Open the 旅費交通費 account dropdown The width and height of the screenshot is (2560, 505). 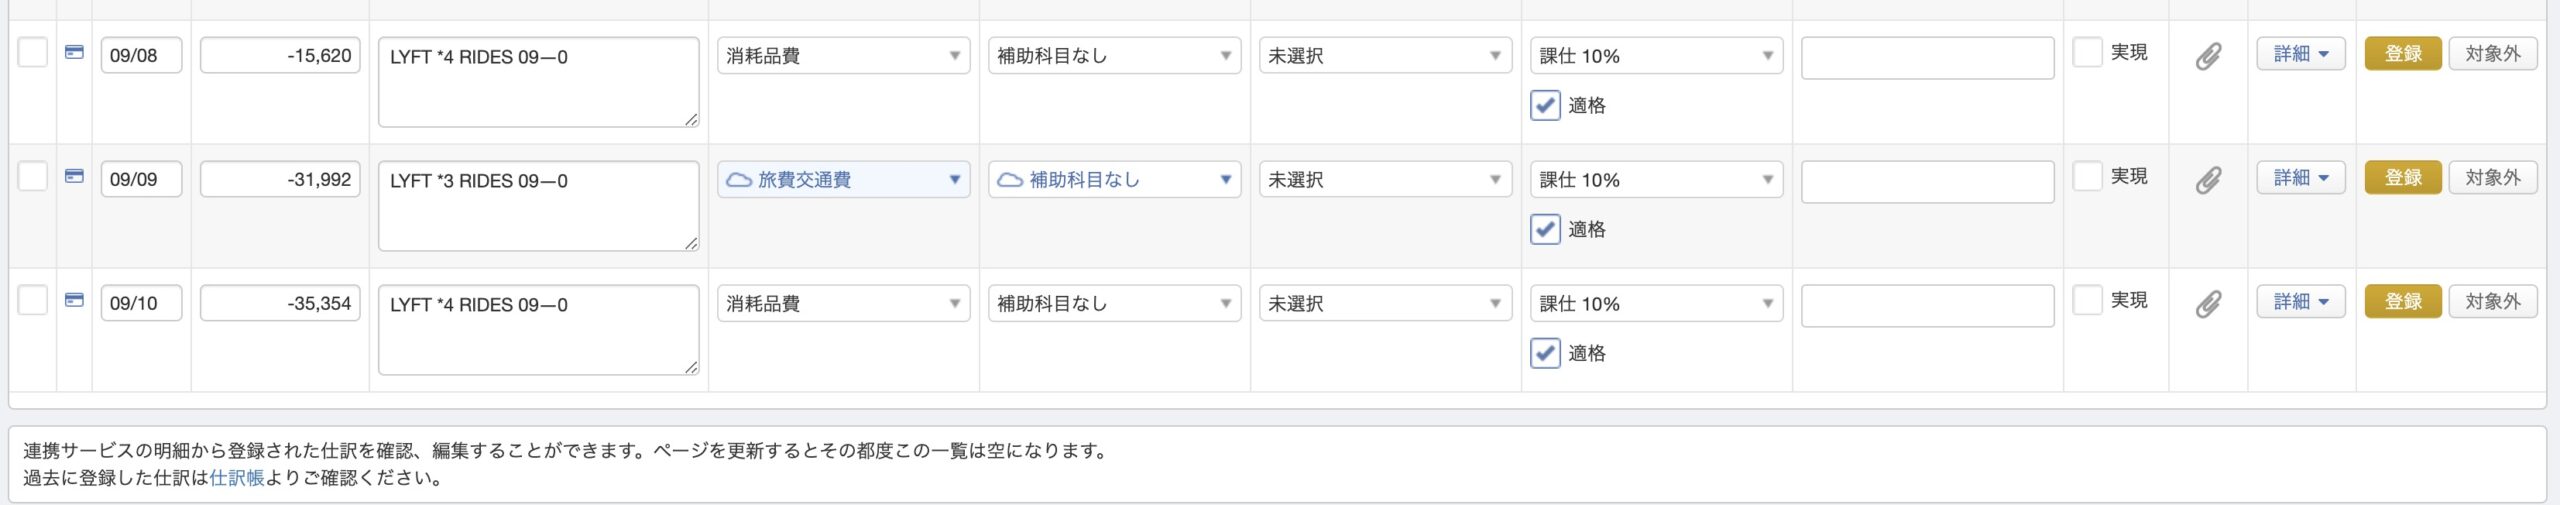tap(843, 180)
